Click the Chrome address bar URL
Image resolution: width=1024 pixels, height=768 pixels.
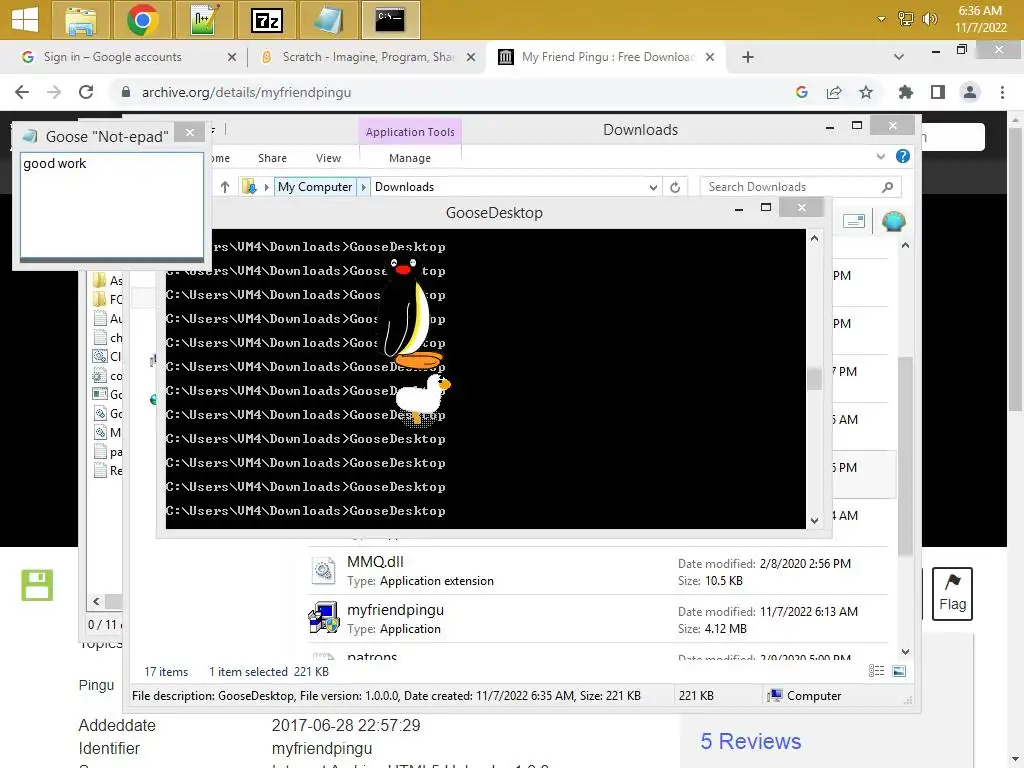246,92
